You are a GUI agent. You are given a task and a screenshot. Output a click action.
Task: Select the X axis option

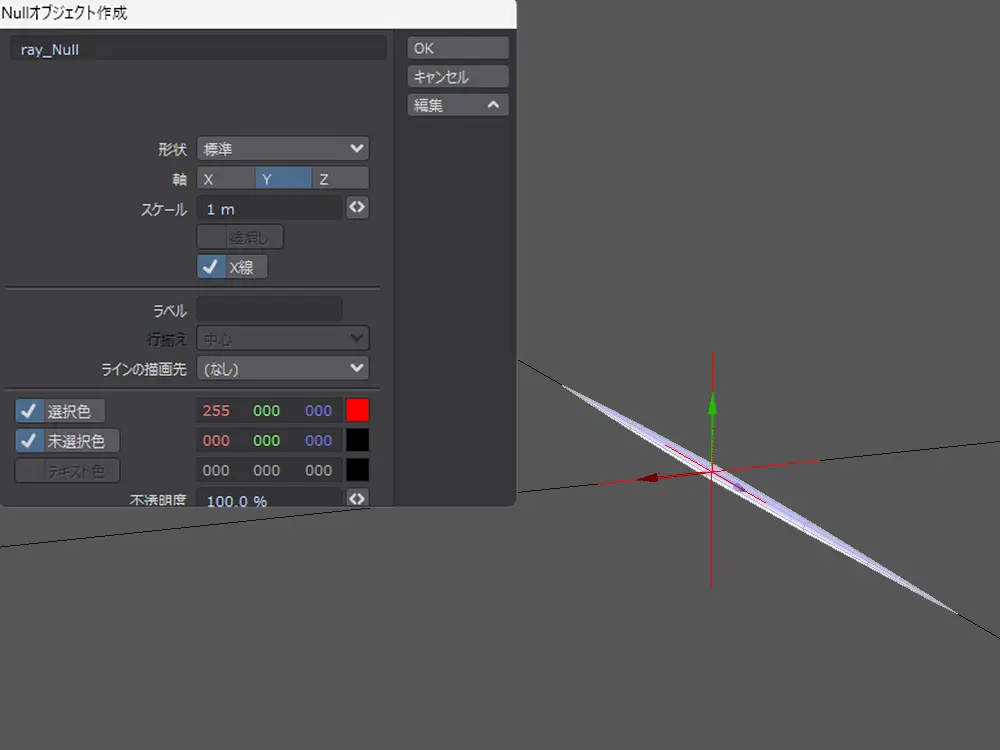click(x=225, y=179)
